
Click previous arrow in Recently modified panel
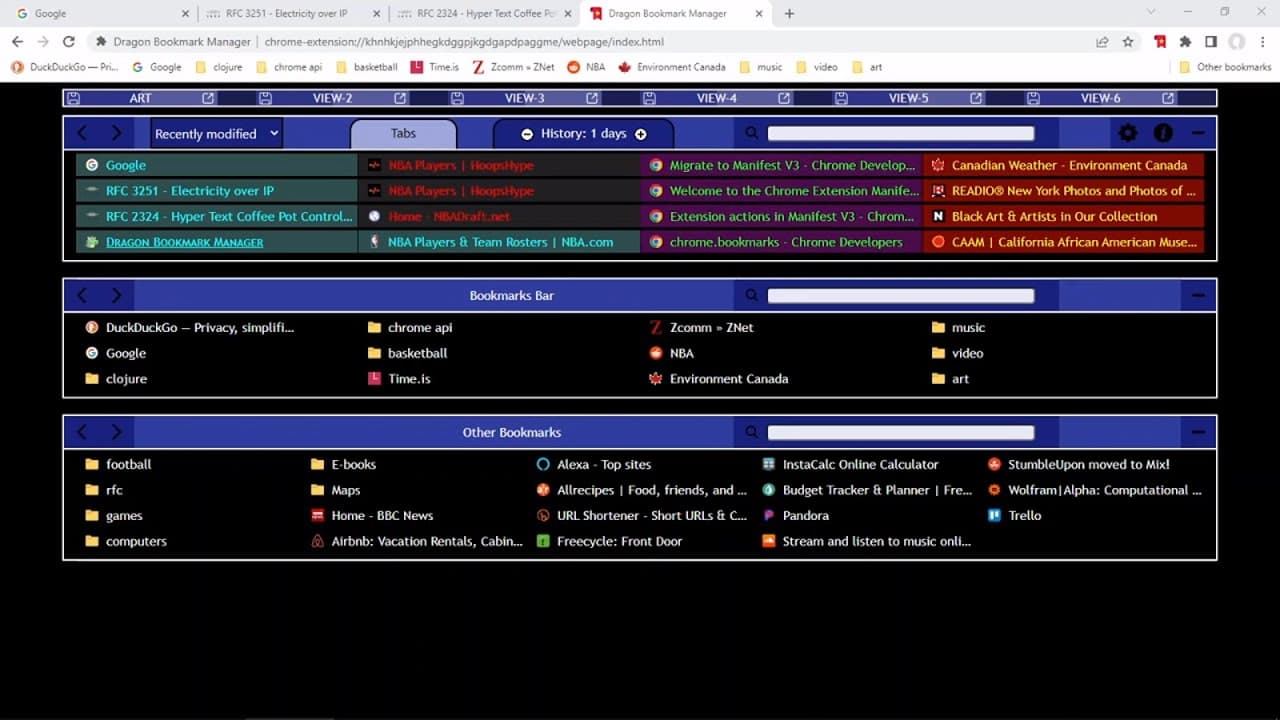(x=83, y=133)
